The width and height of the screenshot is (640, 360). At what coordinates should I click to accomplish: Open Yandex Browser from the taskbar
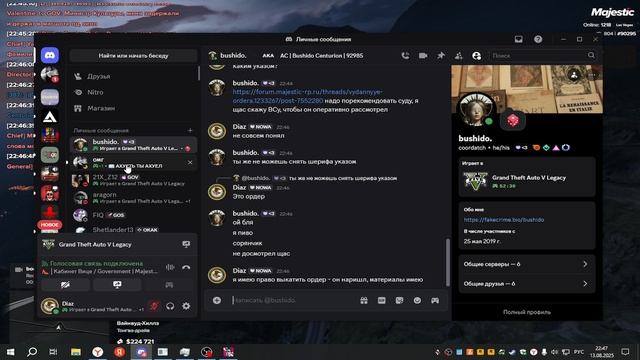point(97,352)
